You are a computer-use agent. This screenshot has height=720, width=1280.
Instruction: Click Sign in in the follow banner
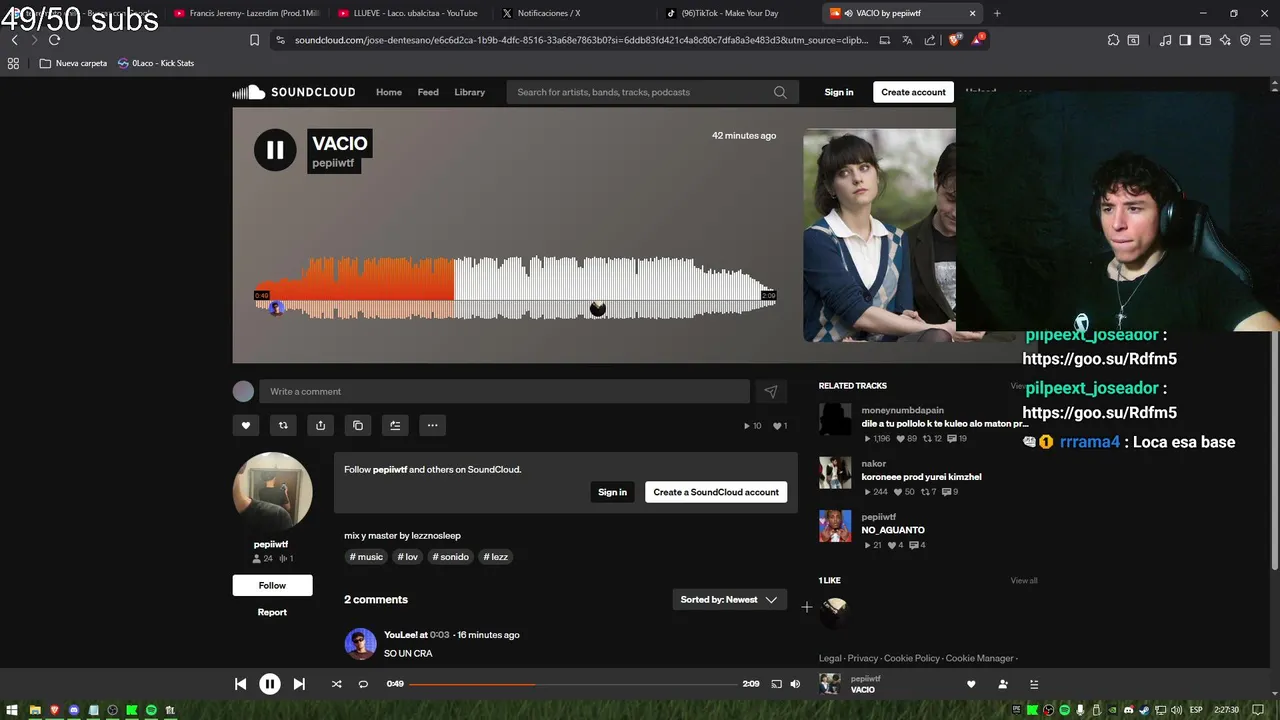612,492
